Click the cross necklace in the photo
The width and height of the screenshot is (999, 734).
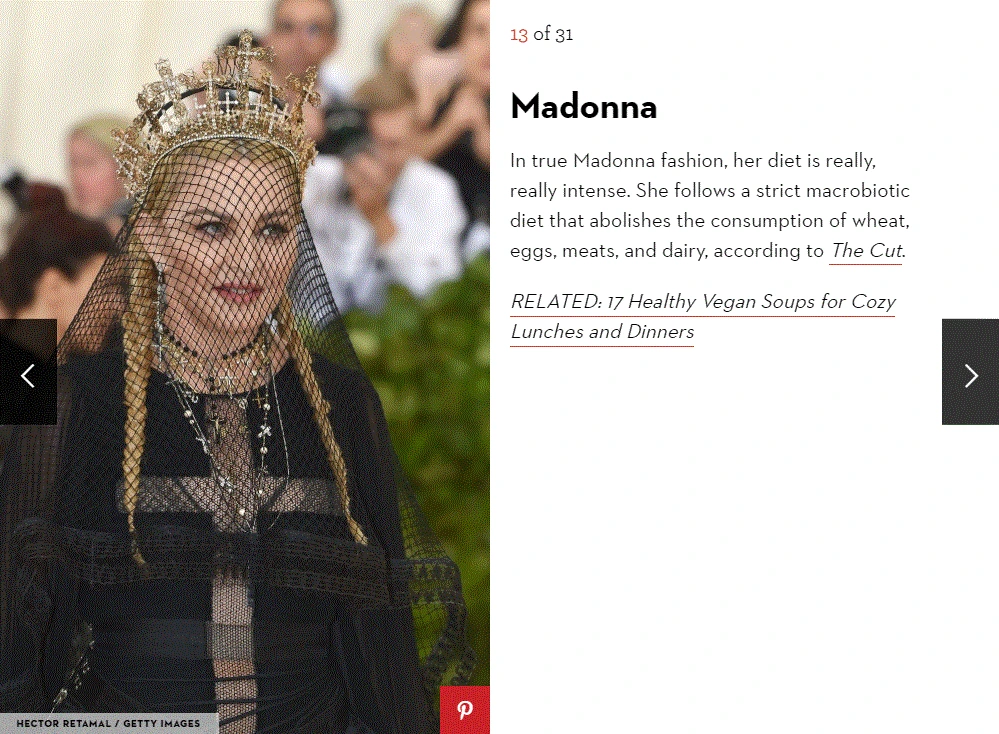[x=217, y=426]
